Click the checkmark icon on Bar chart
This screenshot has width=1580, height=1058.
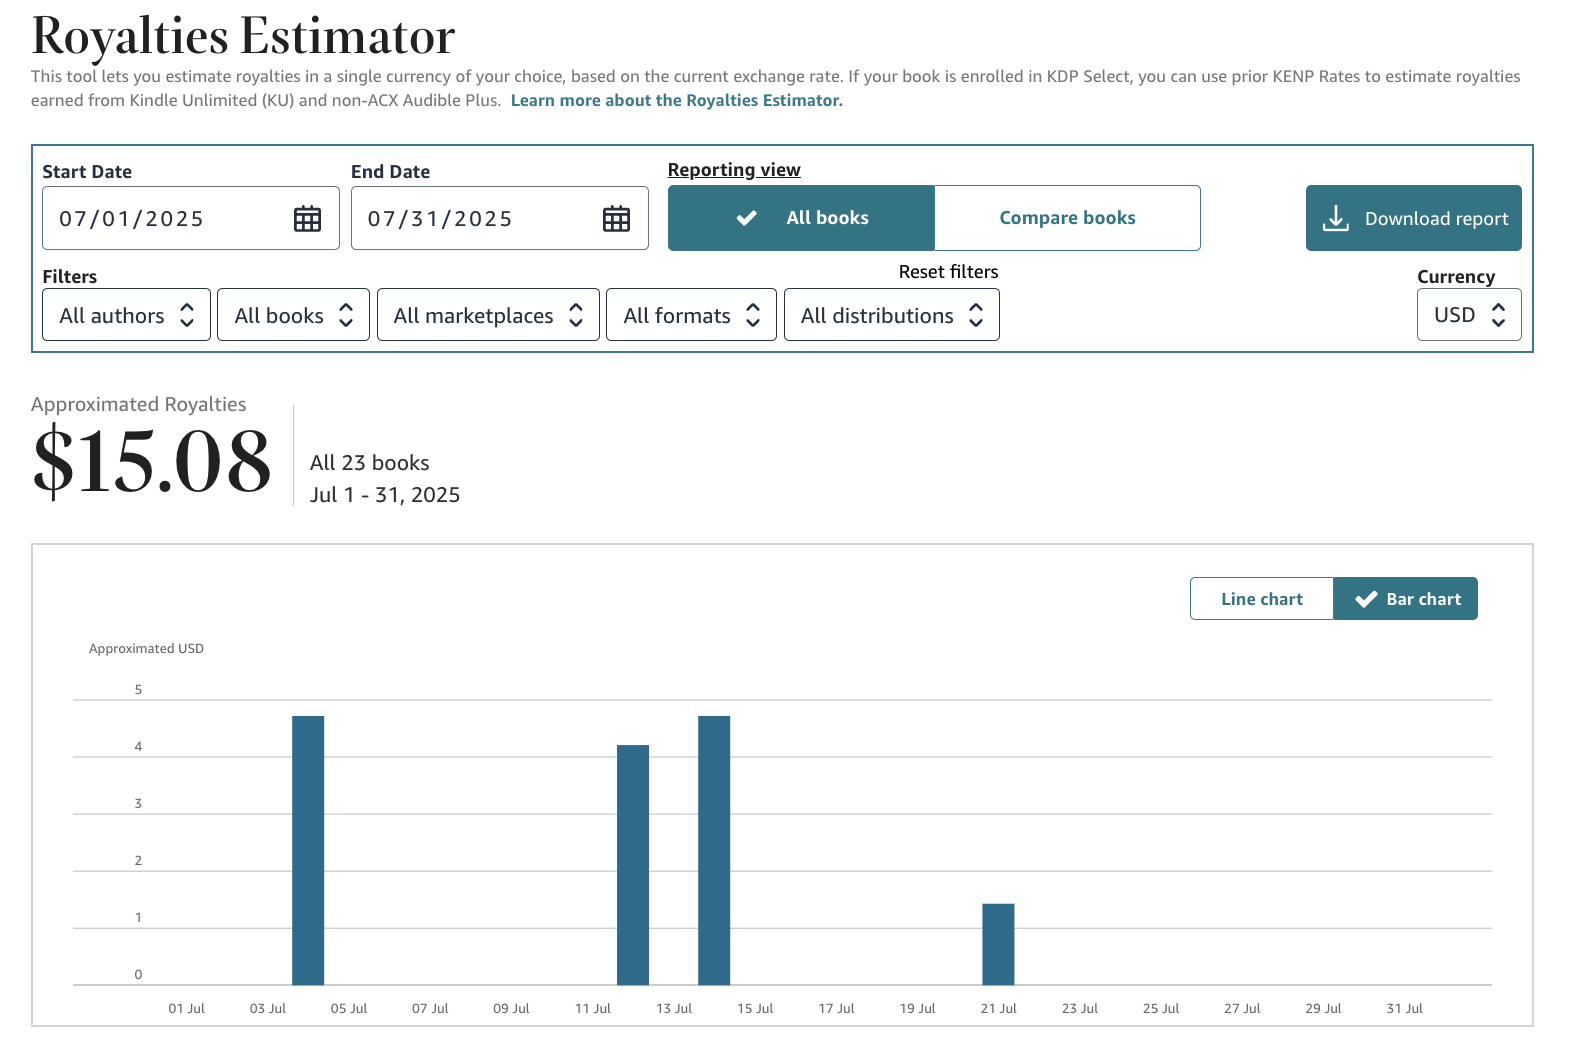tap(1366, 599)
